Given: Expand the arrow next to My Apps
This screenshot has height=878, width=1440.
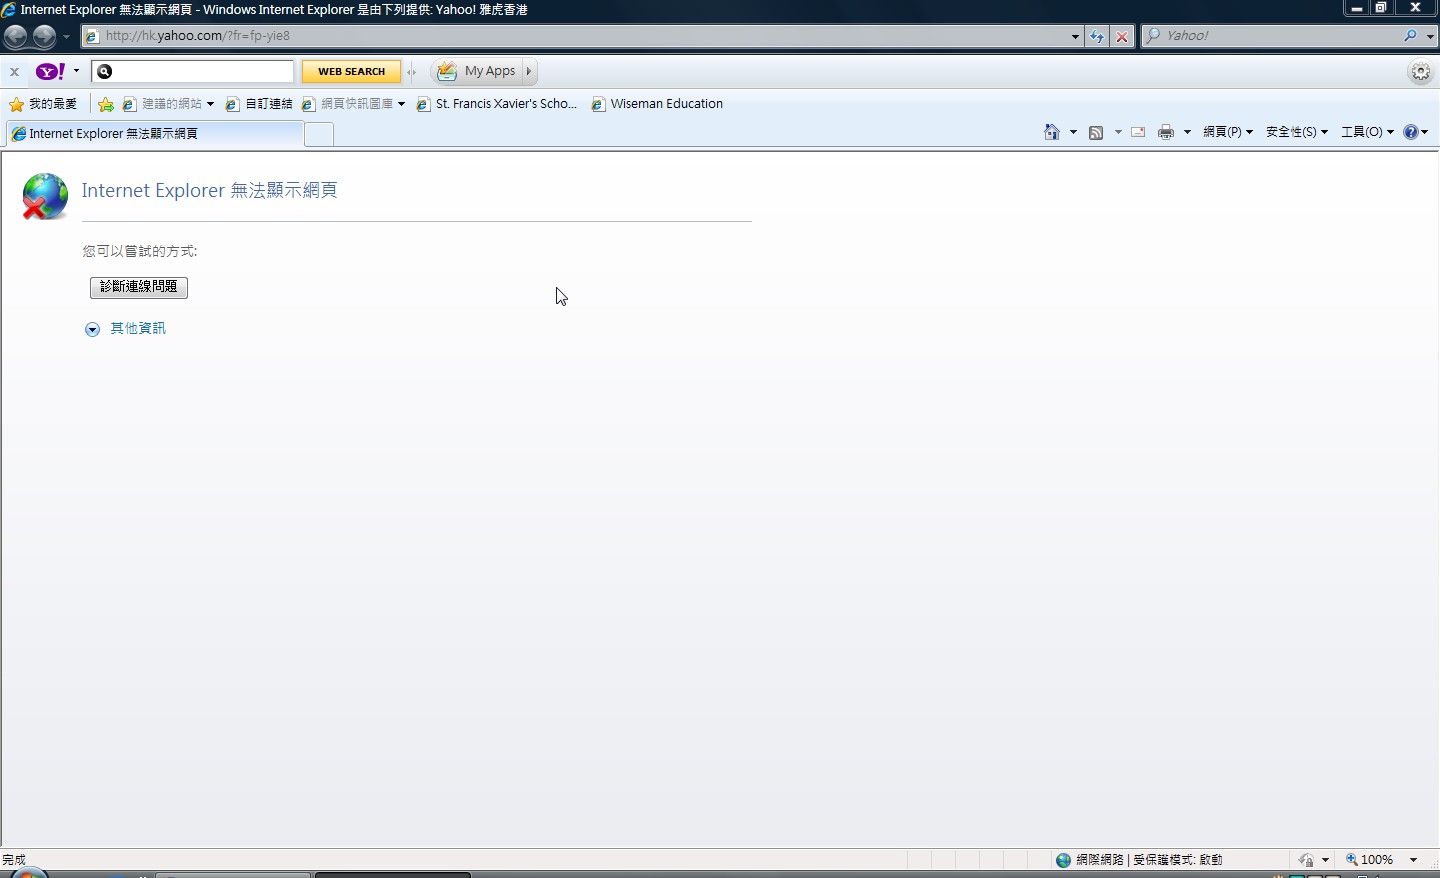Looking at the screenshot, I should tap(529, 71).
